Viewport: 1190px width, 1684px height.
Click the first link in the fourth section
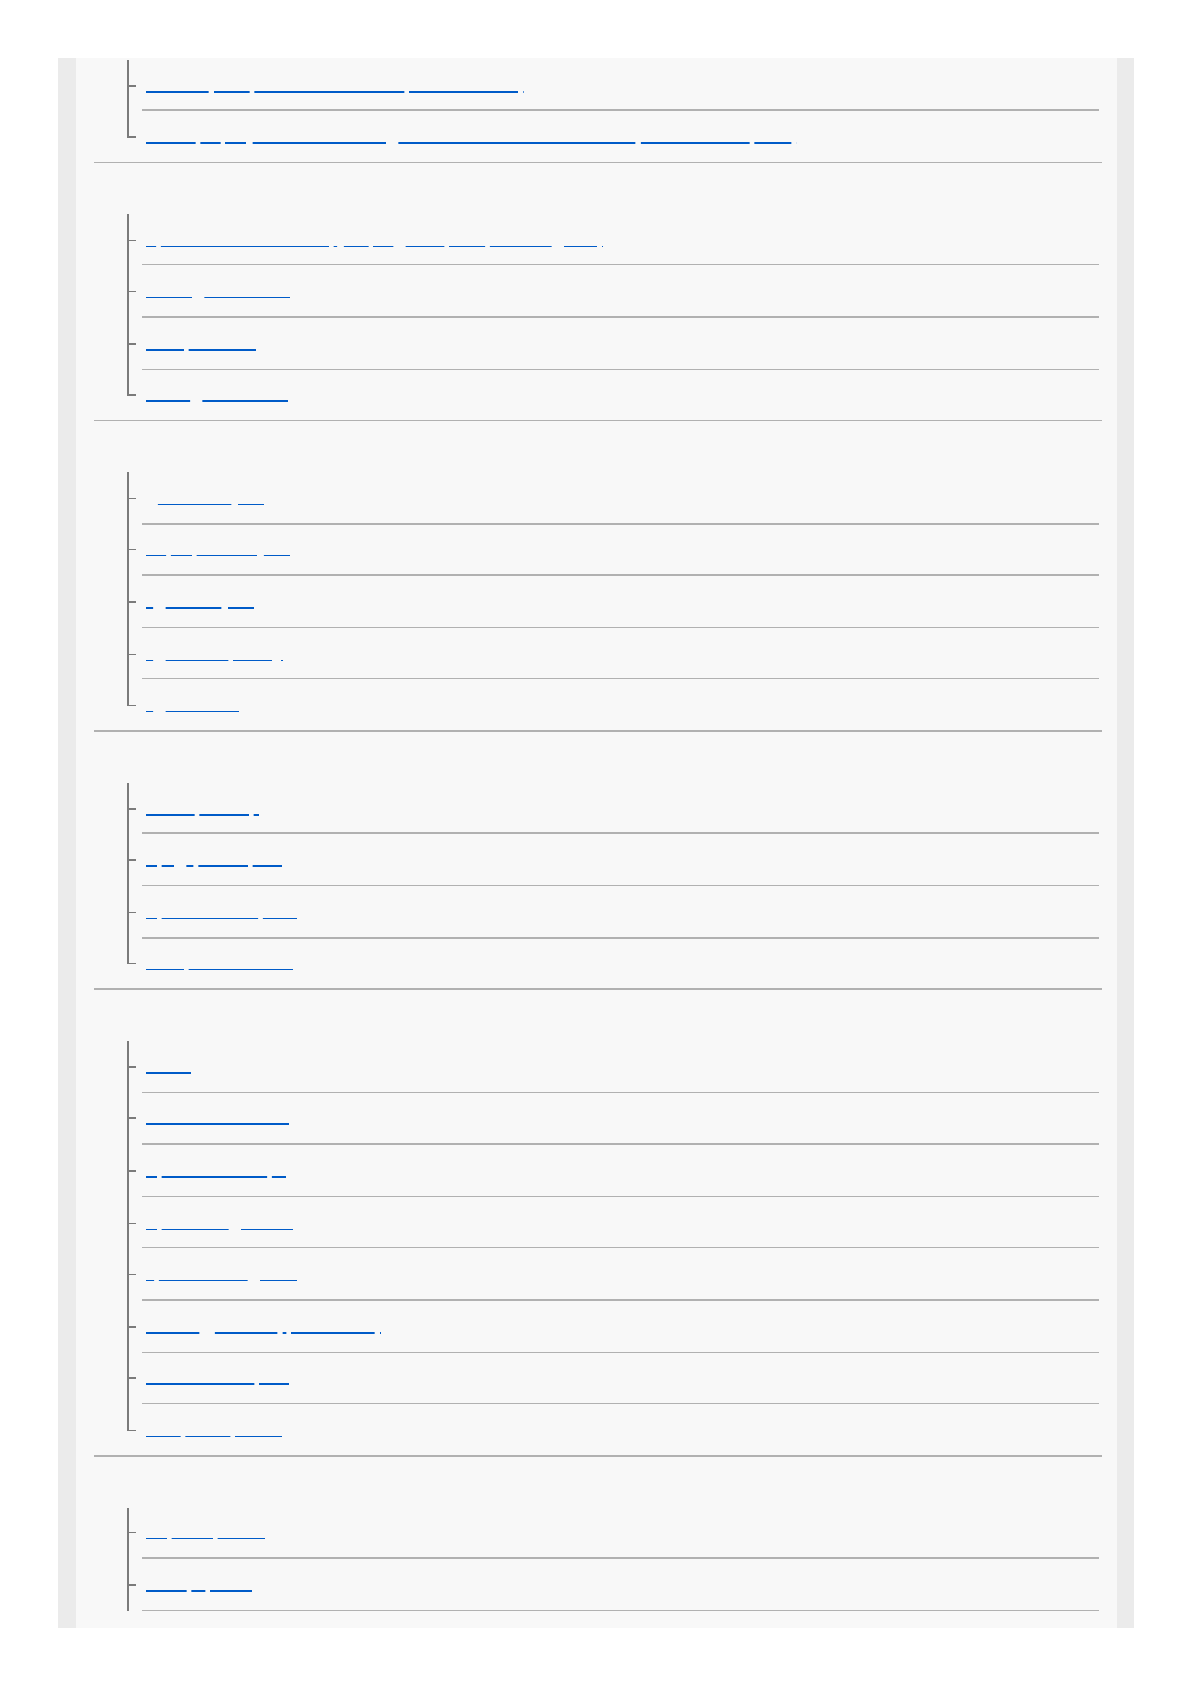[202, 812]
